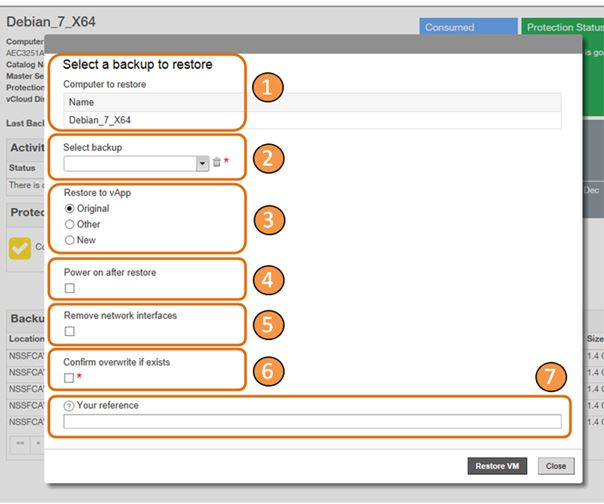Click the Consumed tile in background page
Viewport: 604px width, 504px height.
click(468, 27)
